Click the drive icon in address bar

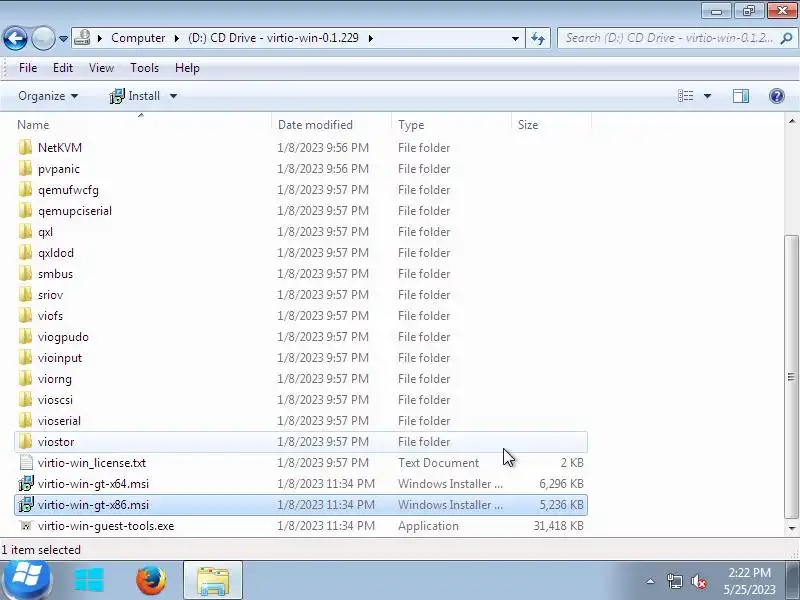click(82, 38)
